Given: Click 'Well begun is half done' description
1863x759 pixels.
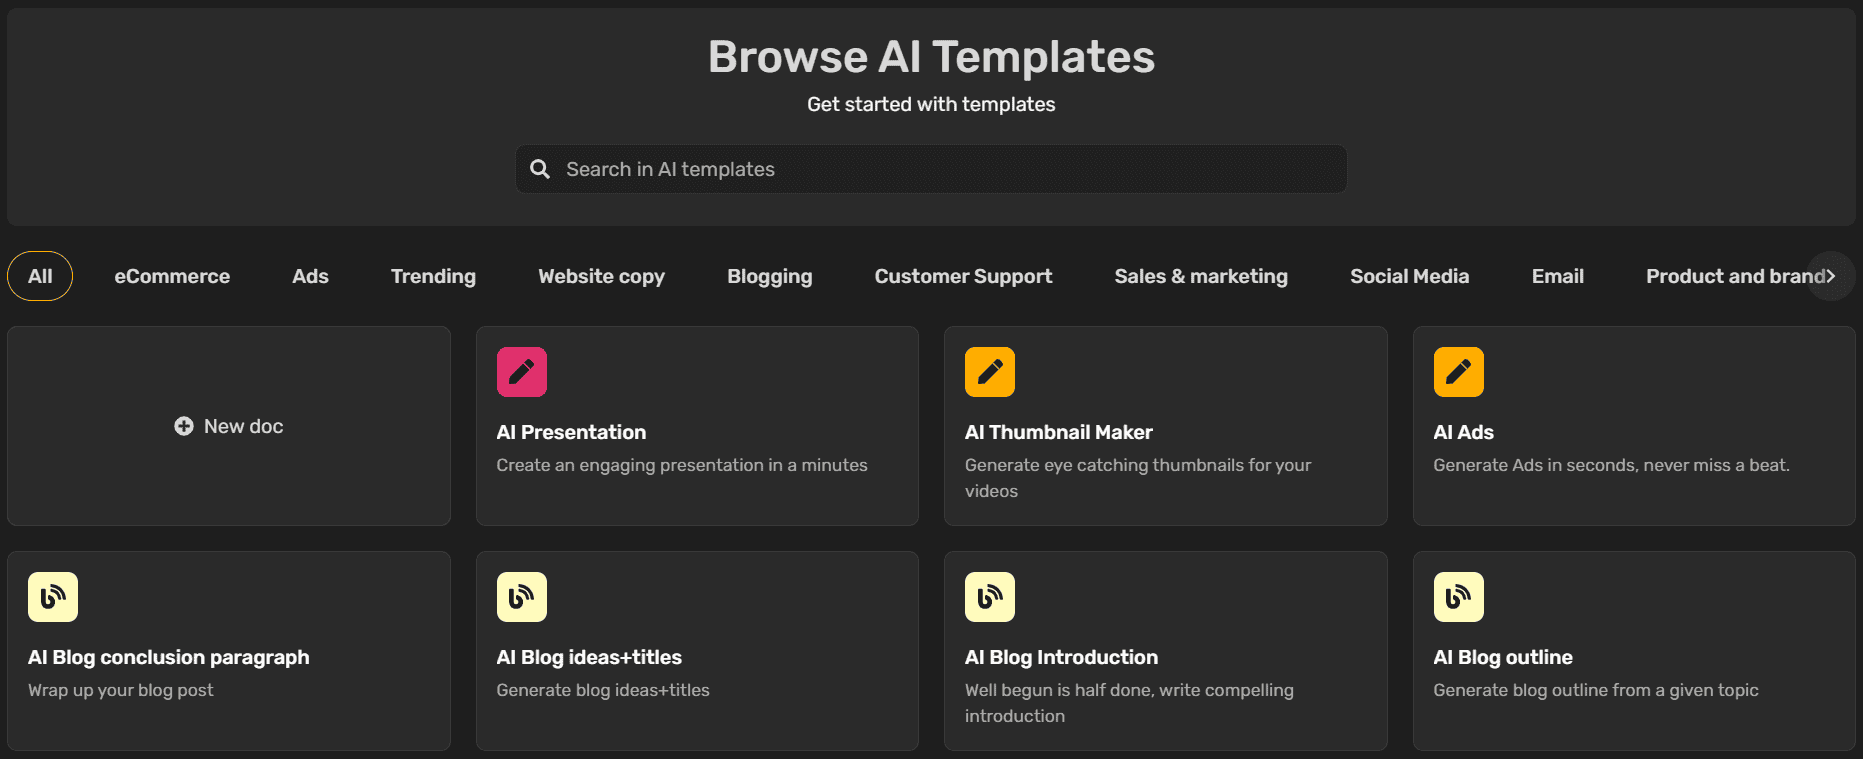Looking at the screenshot, I should pyautogui.click(x=1129, y=703).
